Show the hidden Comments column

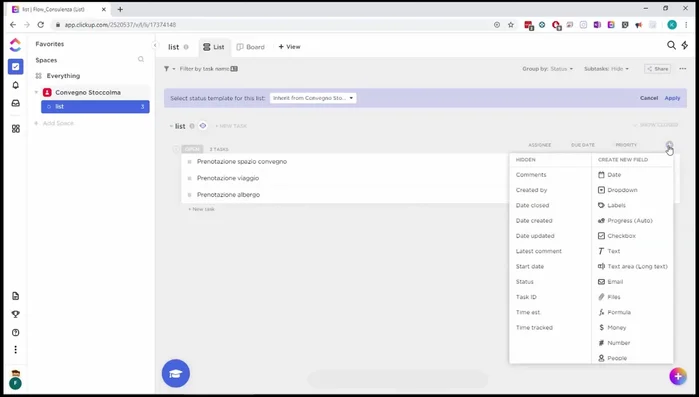[531, 175]
